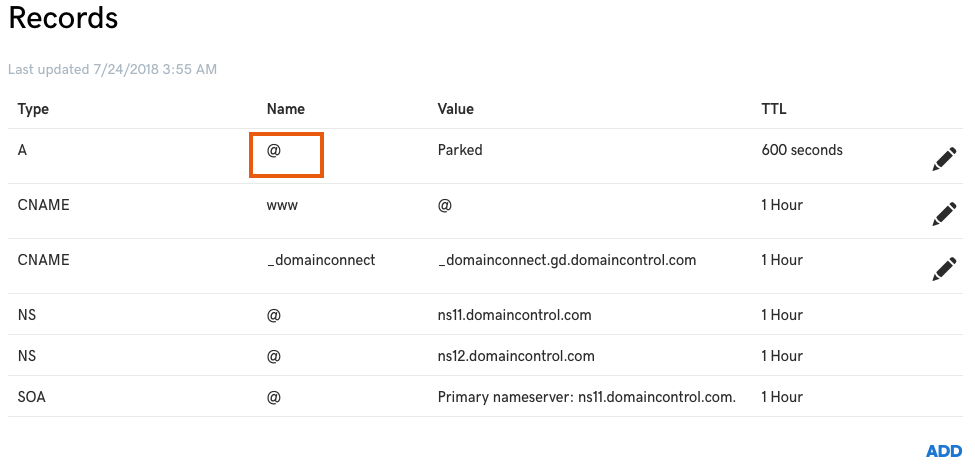The height and width of the screenshot is (475, 975).
Task: Click the Type column header
Action: pos(33,109)
